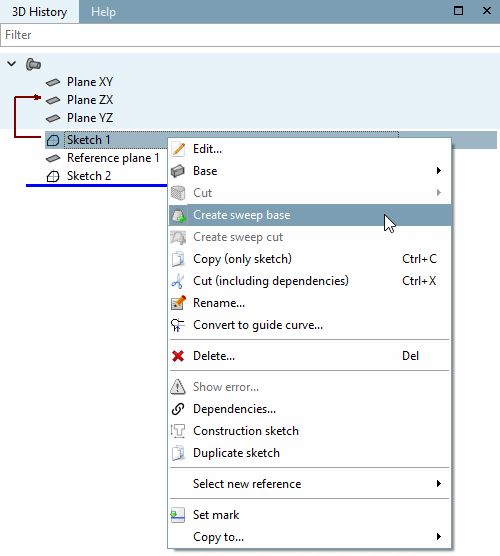500x556 pixels.
Task: Click the pencil icon beside Edit
Action: pyautogui.click(x=178, y=149)
